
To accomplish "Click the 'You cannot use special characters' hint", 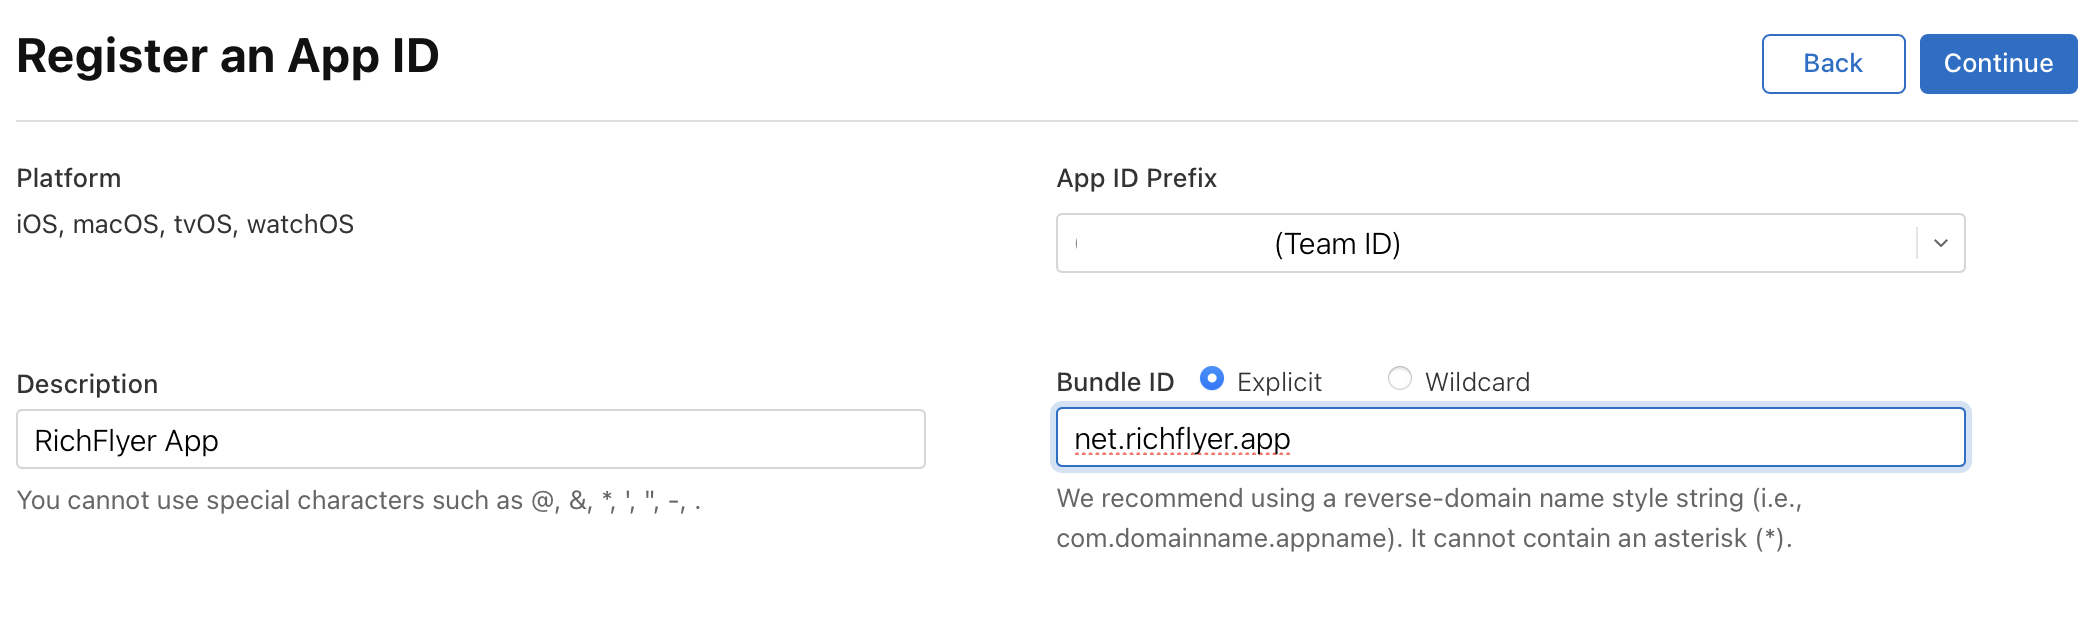I will click(x=359, y=500).
